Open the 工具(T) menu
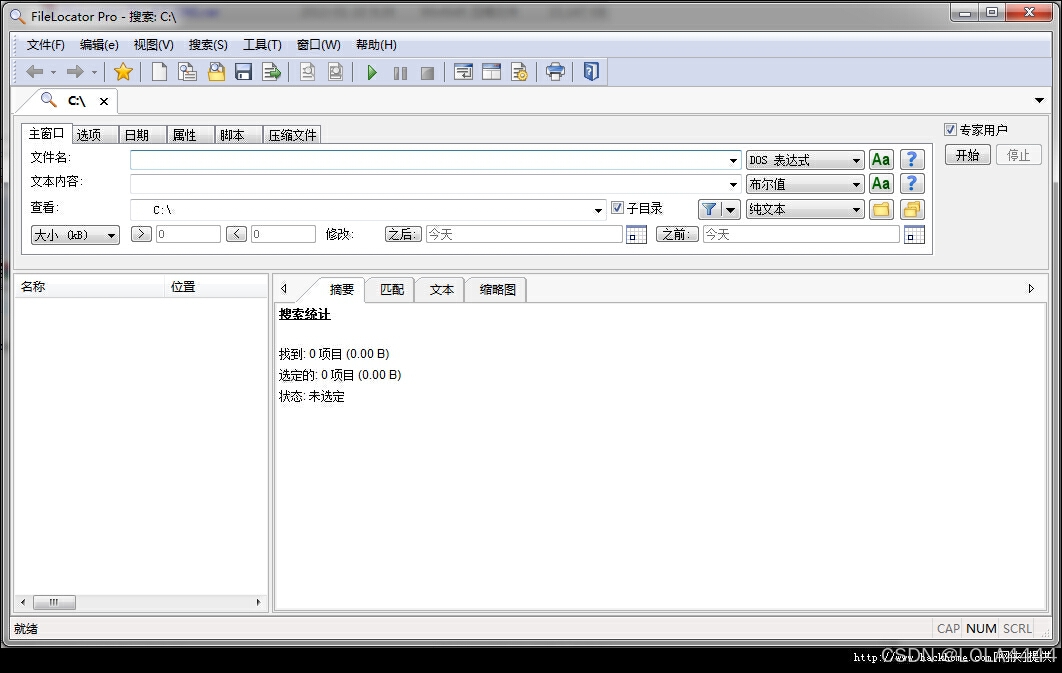The width and height of the screenshot is (1062, 673). pyautogui.click(x=262, y=45)
